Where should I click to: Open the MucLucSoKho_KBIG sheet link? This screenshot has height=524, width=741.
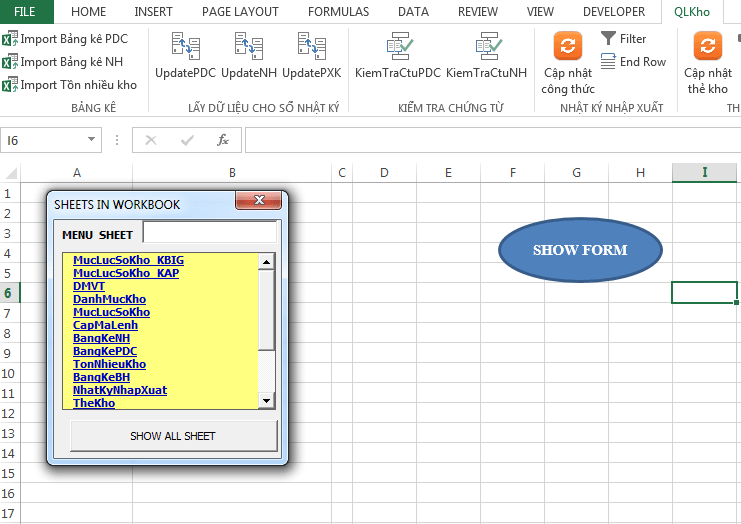coord(129,260)
